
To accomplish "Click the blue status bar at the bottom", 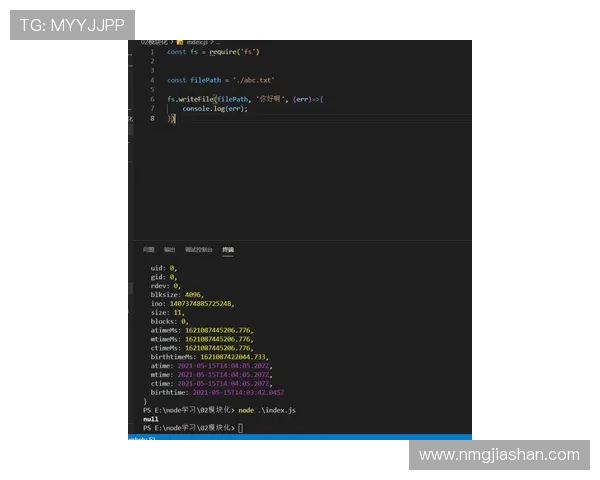I will [300, 437].
